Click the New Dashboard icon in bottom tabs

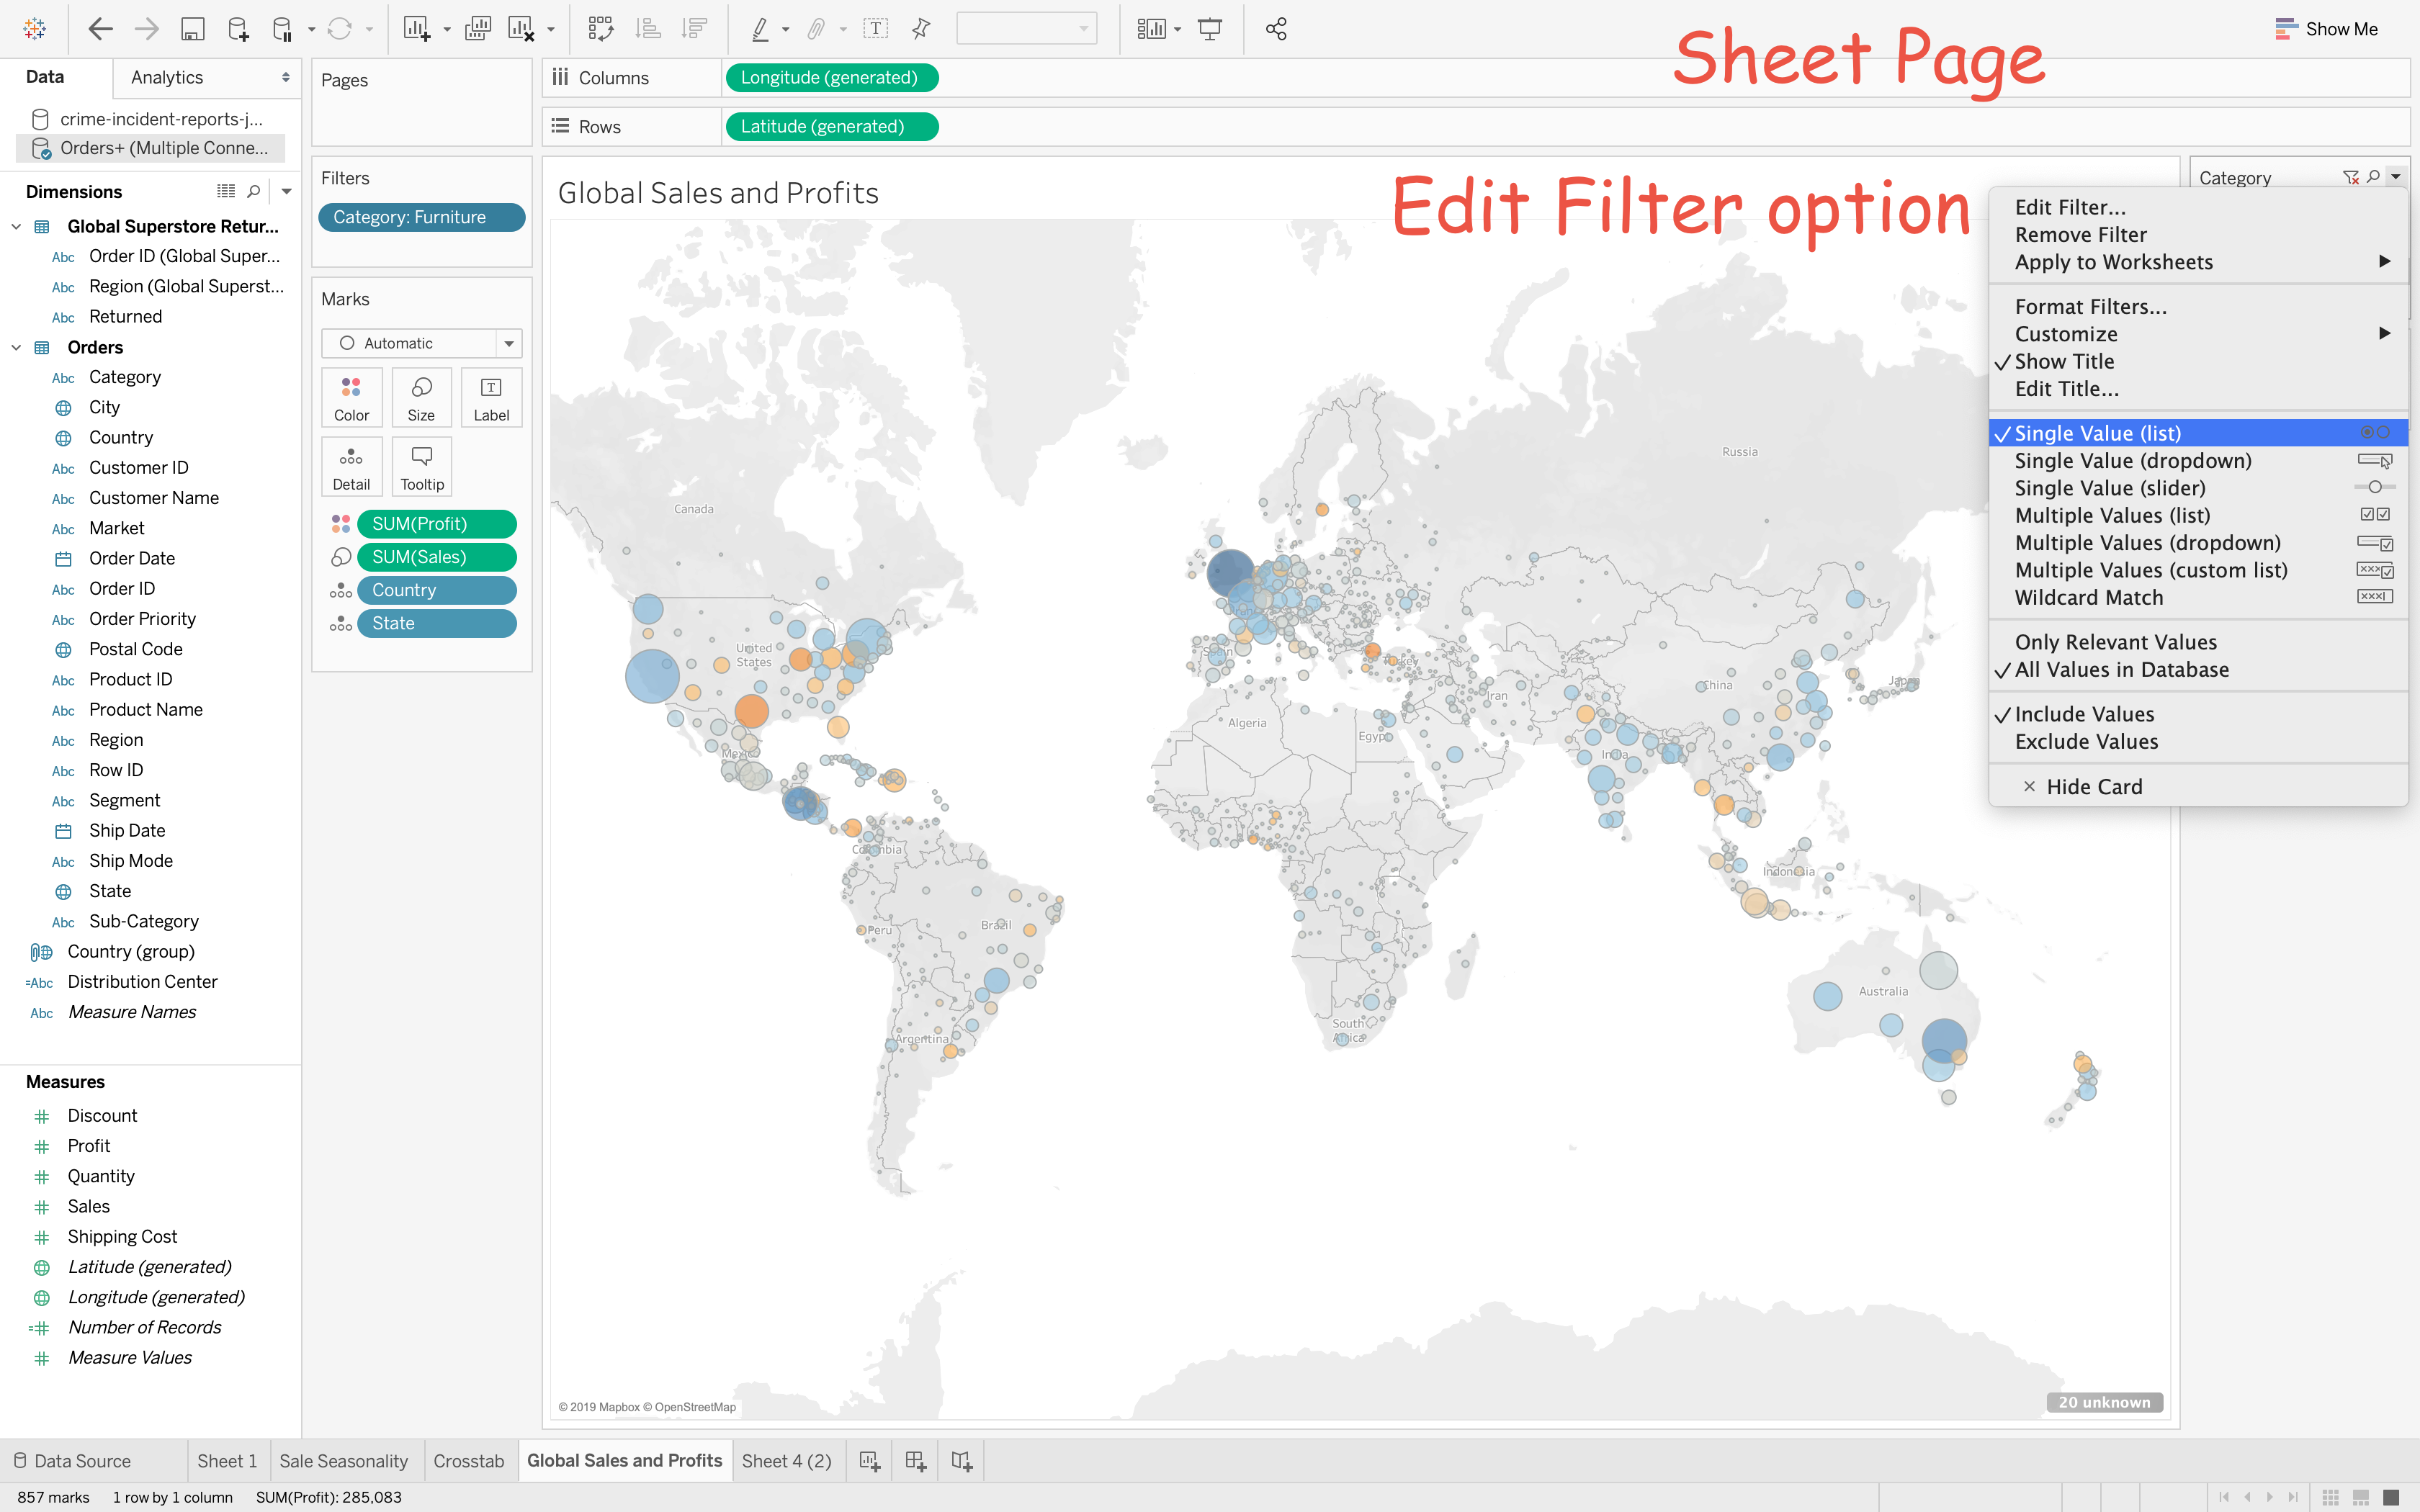915,1461
